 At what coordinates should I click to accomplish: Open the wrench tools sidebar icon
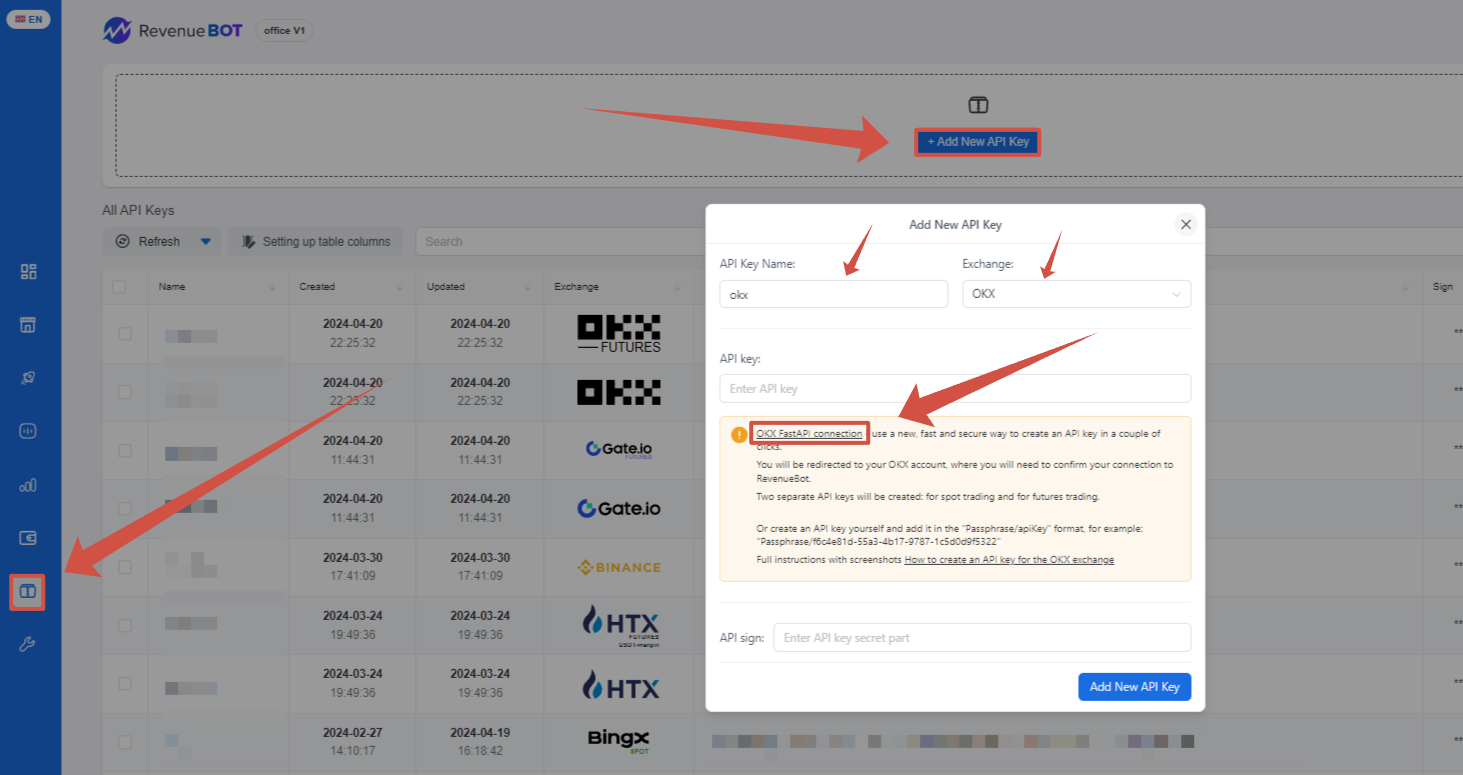tap(28, 644)
